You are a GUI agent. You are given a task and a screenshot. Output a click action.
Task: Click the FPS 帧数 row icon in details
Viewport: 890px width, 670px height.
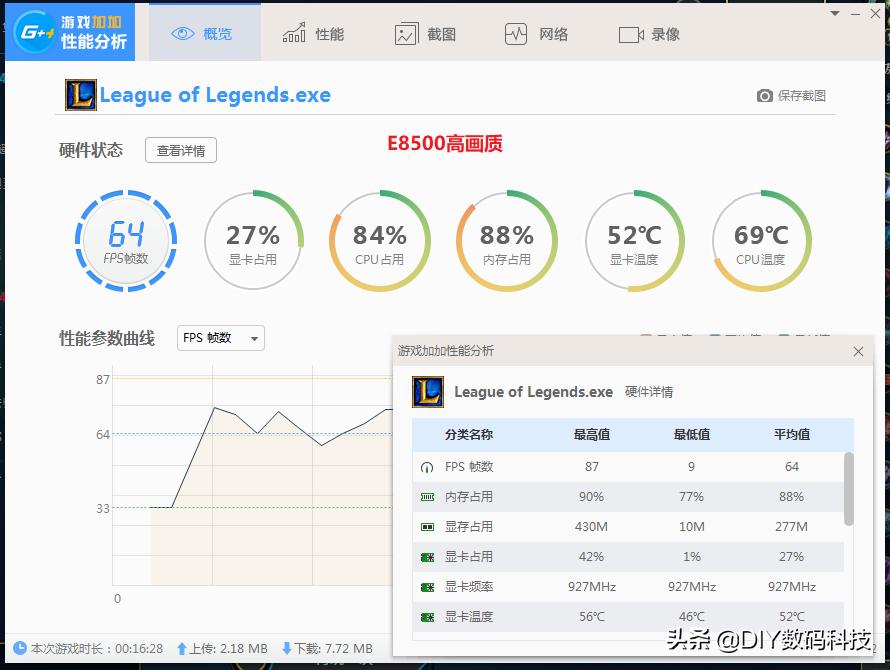(x=426, y=466)
